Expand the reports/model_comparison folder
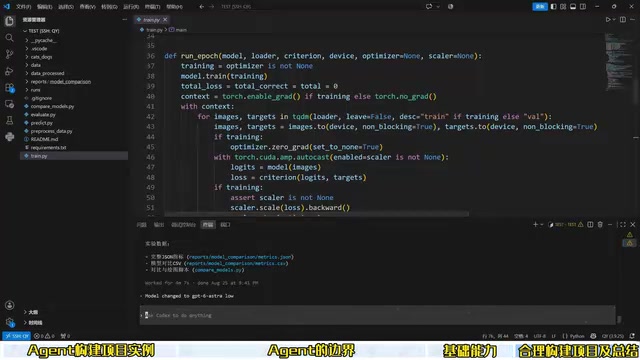This screenshot has width=640, height=360. 60,82
